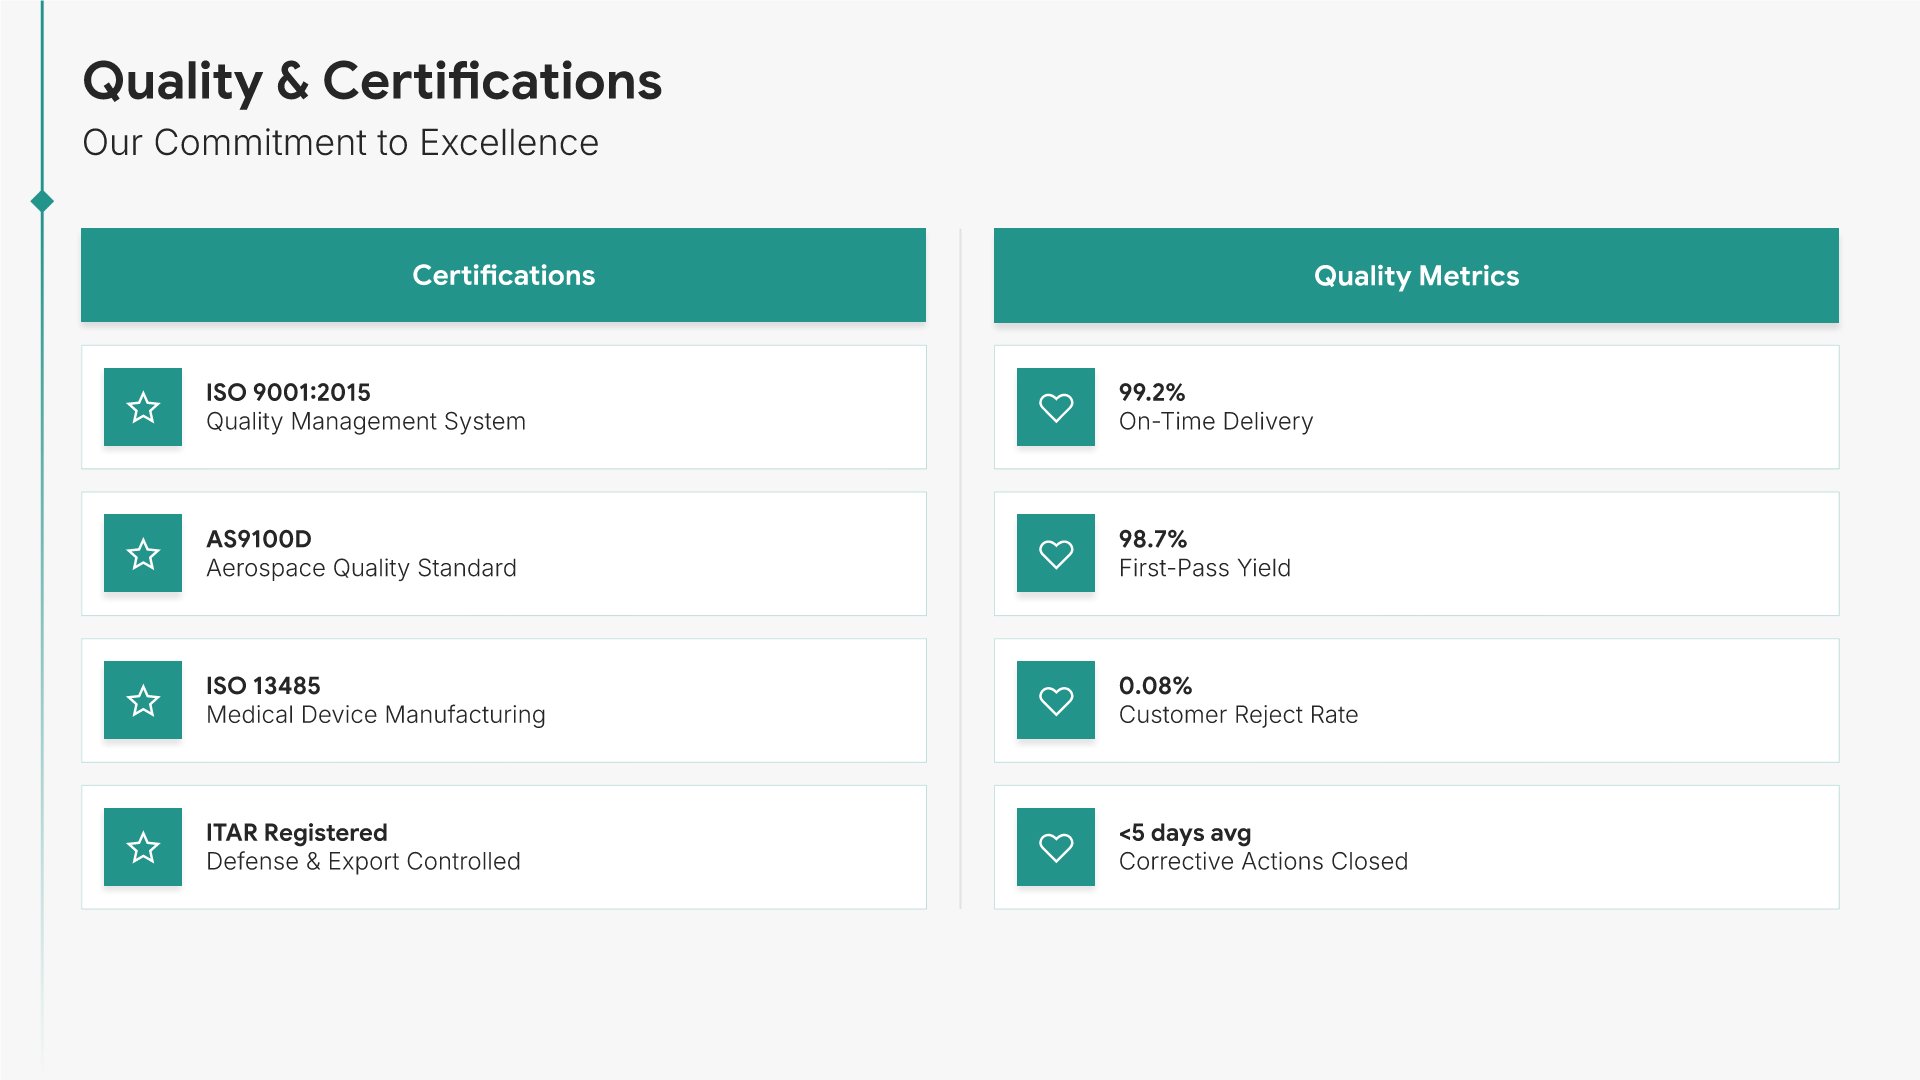Select the Certifications header banner
Screen dimensions: 1920x1080
503,275
